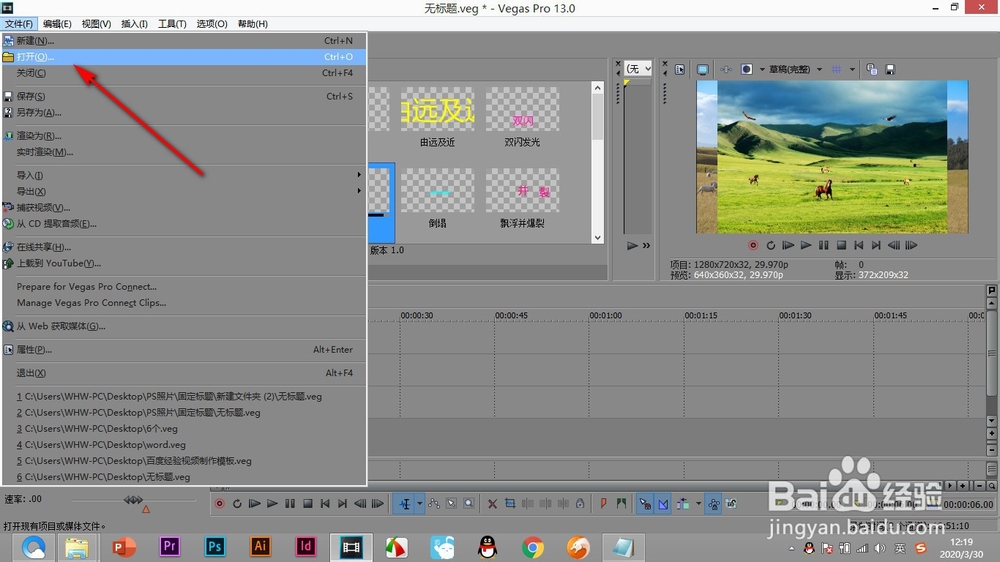Click Play below the video preview

[x=806, y=246]
